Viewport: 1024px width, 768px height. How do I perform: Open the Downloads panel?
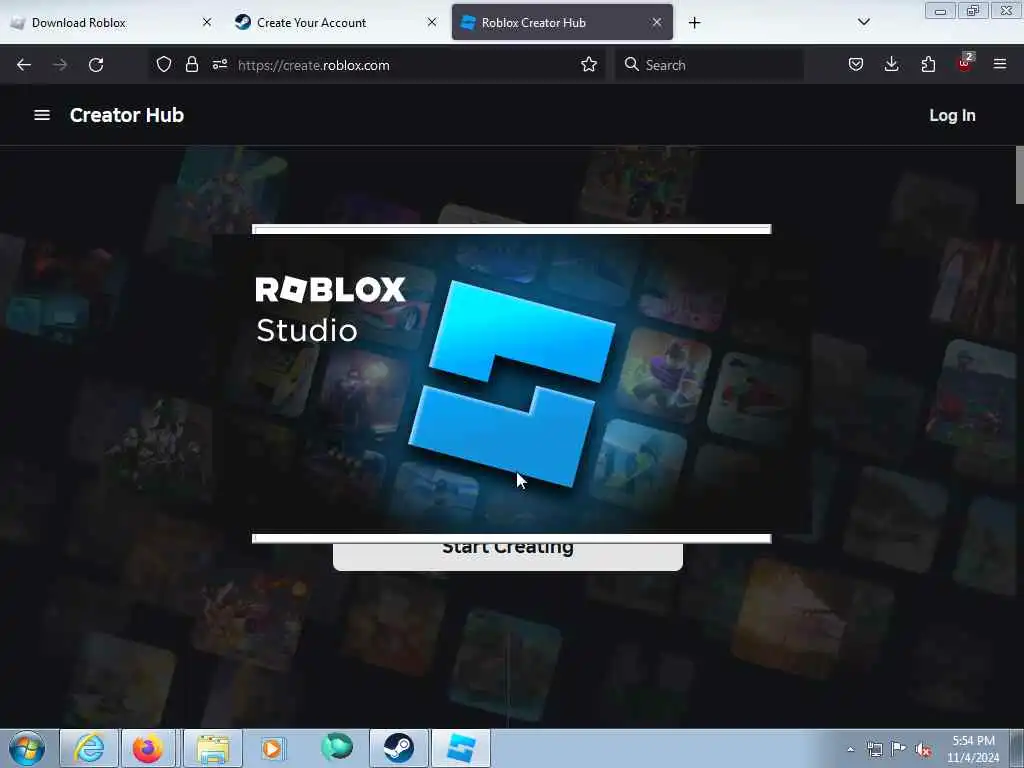[x=891, y=65]
